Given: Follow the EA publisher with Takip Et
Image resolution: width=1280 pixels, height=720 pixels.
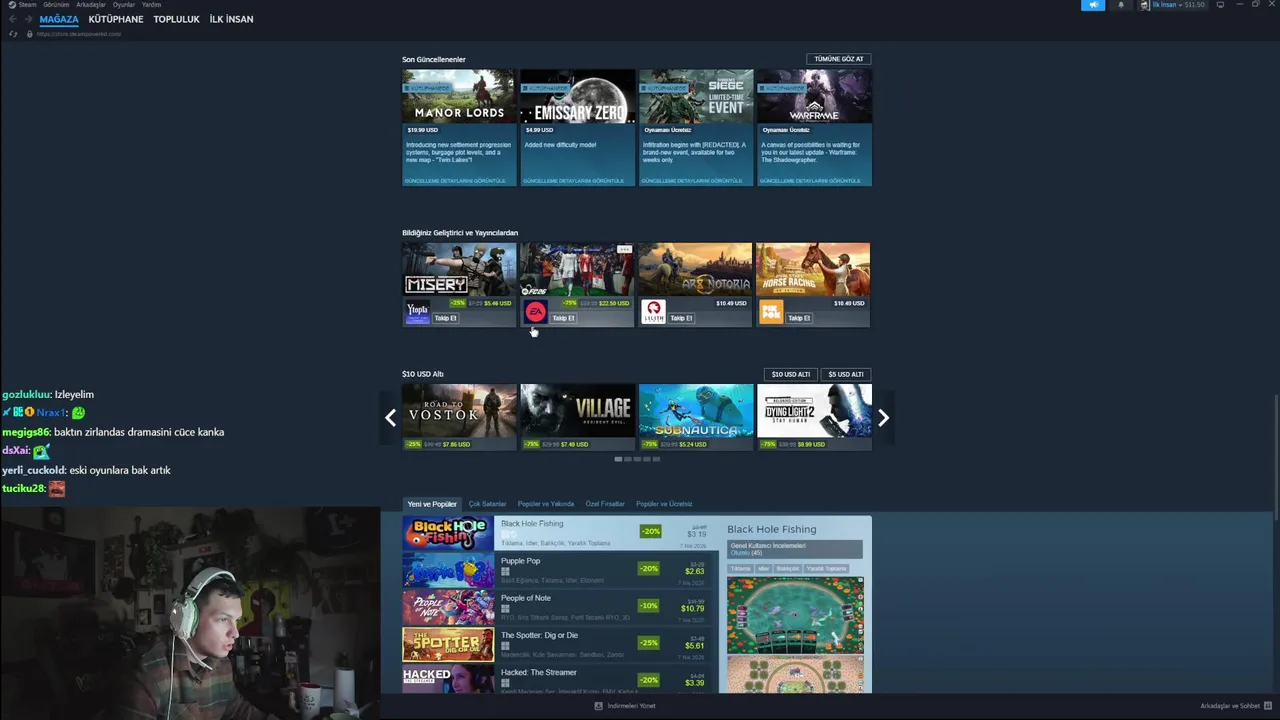Looking at the screenshot, I should click(564, 318).
